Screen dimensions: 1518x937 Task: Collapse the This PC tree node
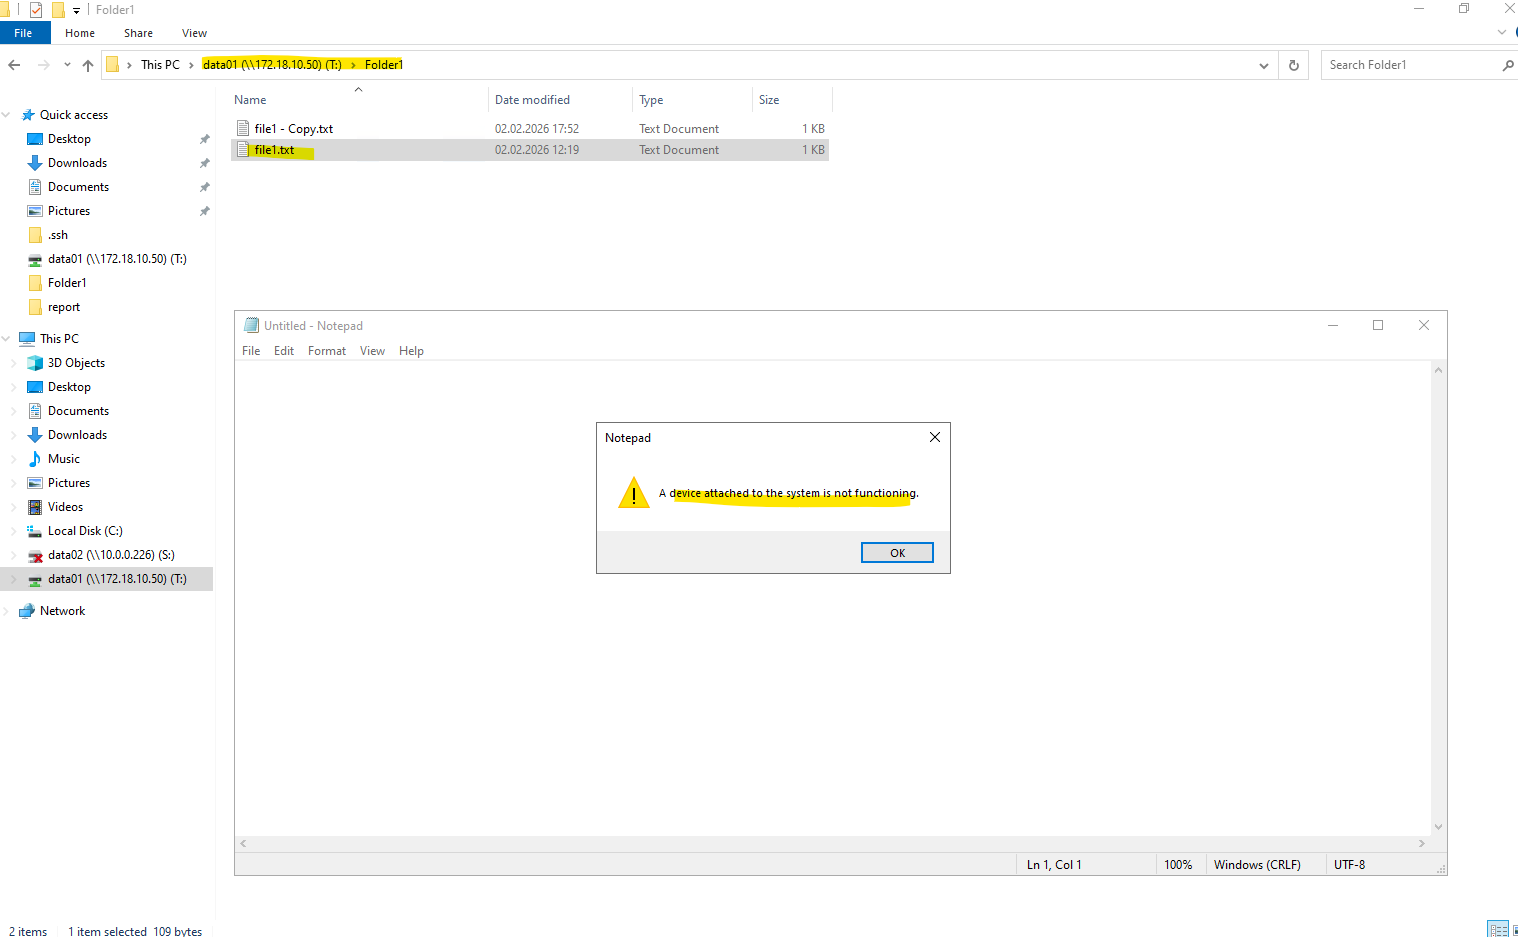pos(6,339)
